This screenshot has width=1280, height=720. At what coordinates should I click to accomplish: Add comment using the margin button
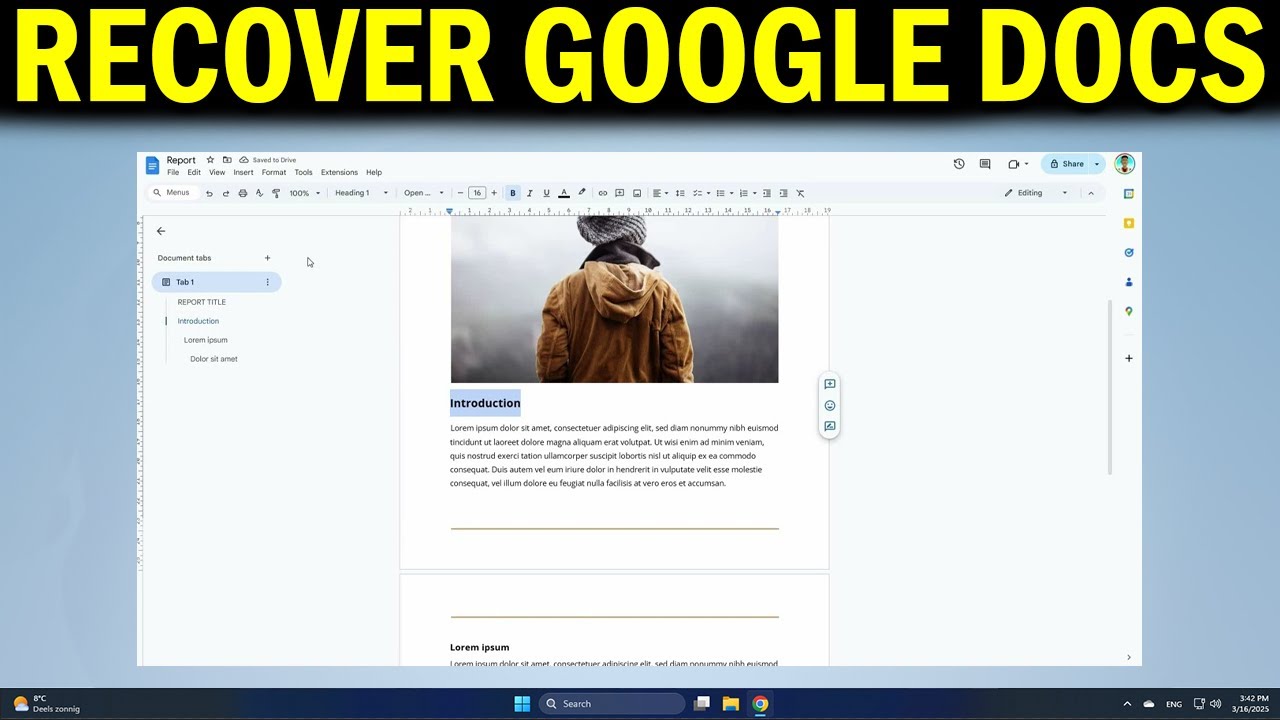[x=830, y=384]
